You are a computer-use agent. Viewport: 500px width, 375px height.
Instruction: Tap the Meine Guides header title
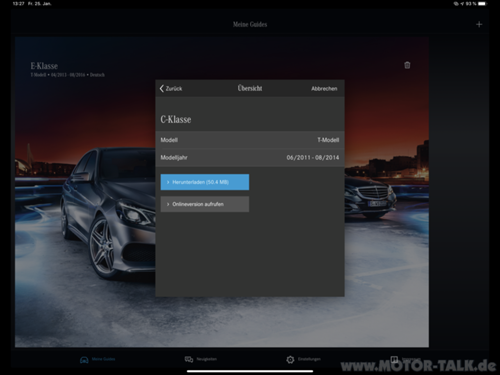[250, 24]
